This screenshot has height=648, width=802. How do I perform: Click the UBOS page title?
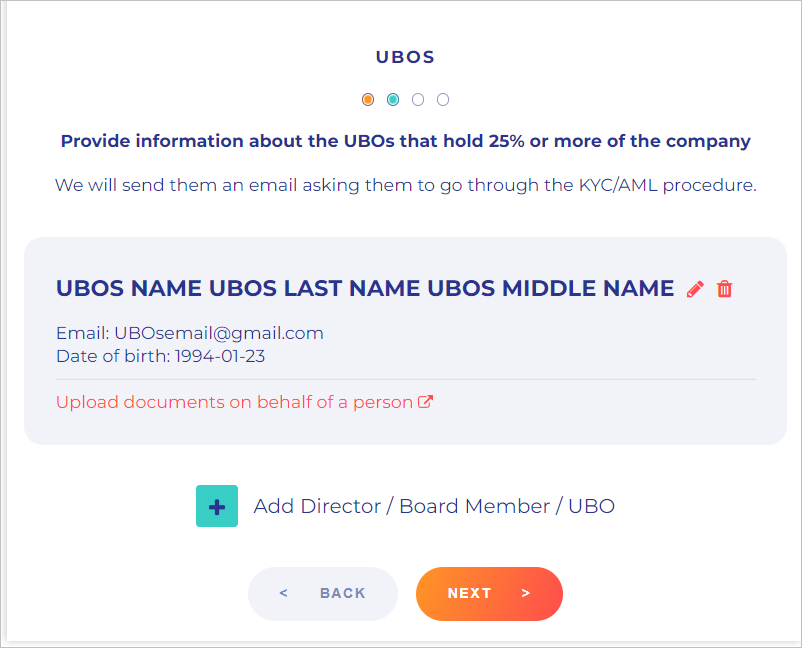[405, 57]
